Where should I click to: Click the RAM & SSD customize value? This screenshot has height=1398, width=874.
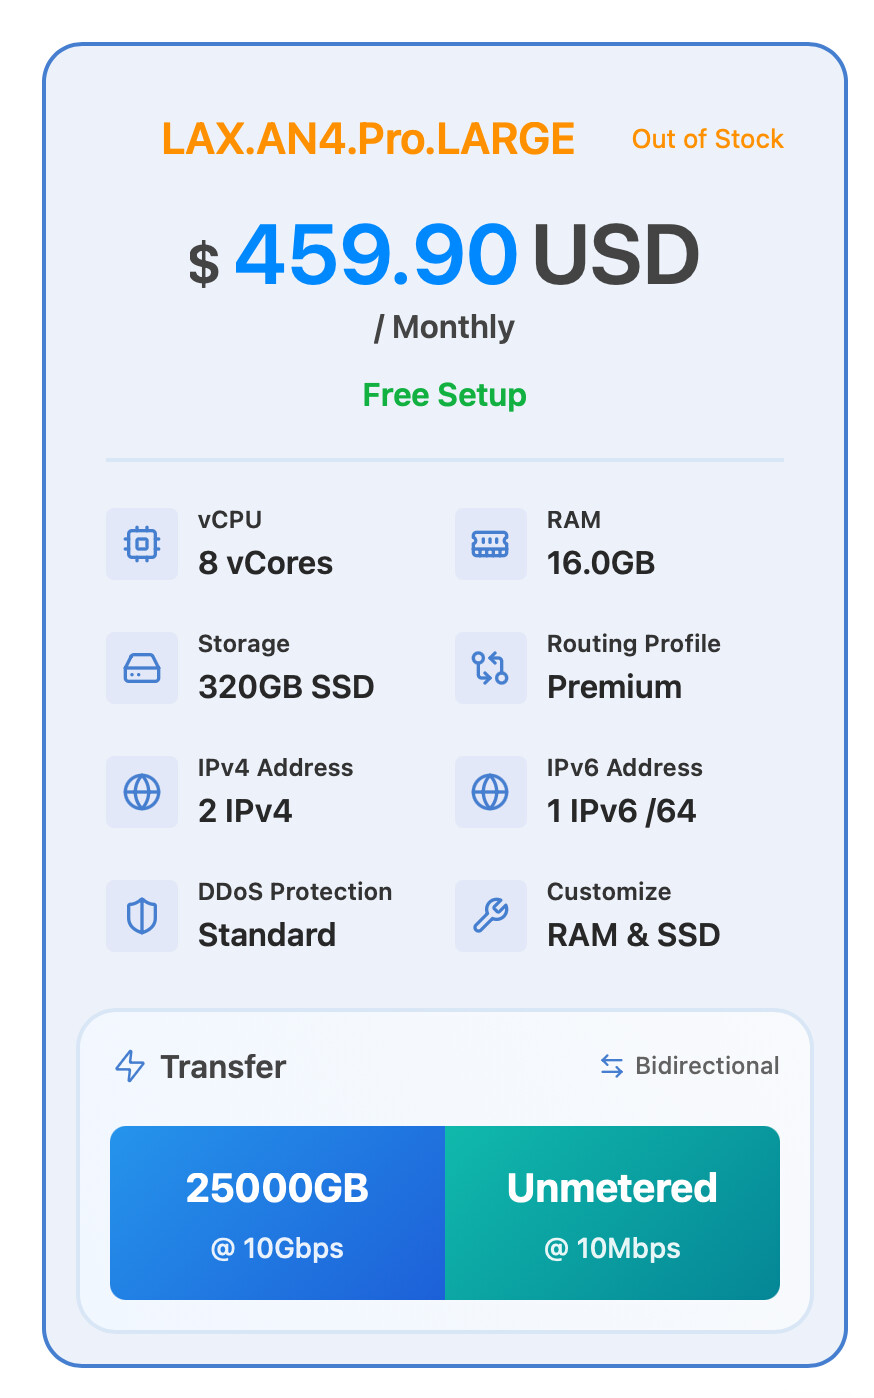634,935
